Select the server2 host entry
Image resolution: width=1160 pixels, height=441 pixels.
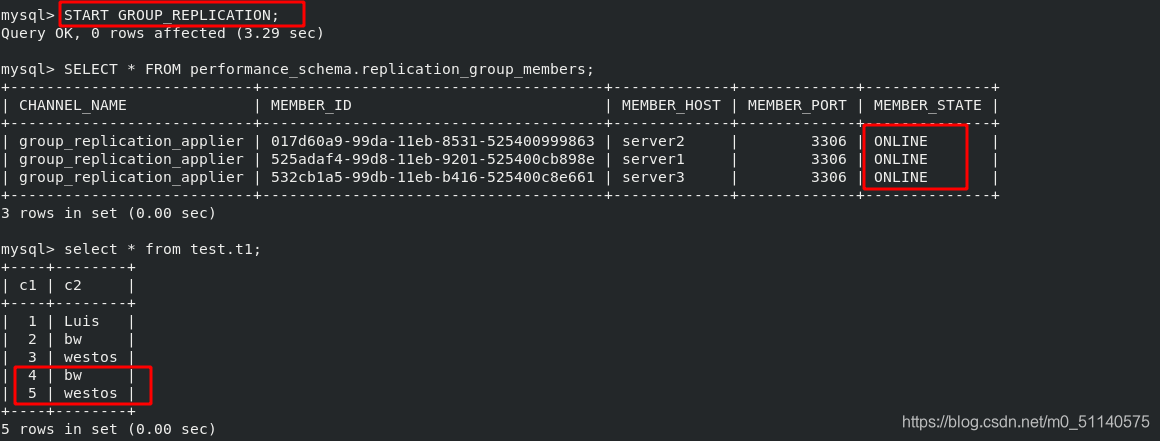(x=652, y=141)
